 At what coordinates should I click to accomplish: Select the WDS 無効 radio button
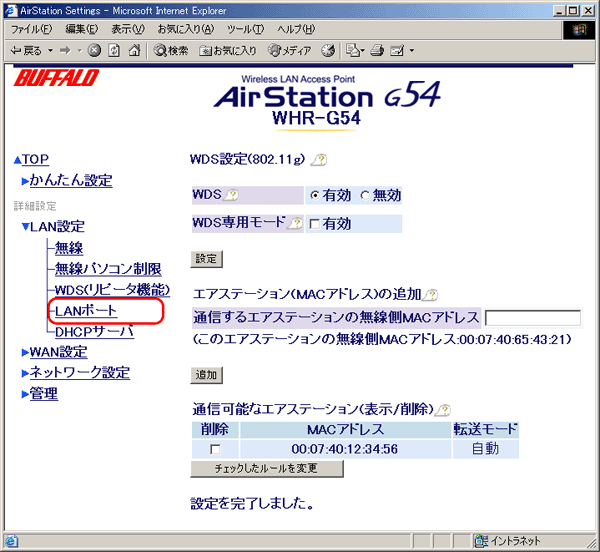click(365, 195)
